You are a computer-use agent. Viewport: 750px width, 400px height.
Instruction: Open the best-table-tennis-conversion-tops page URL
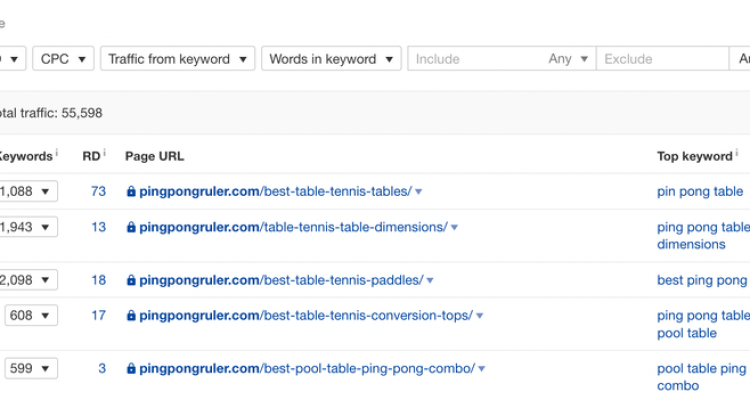point(306,315)
